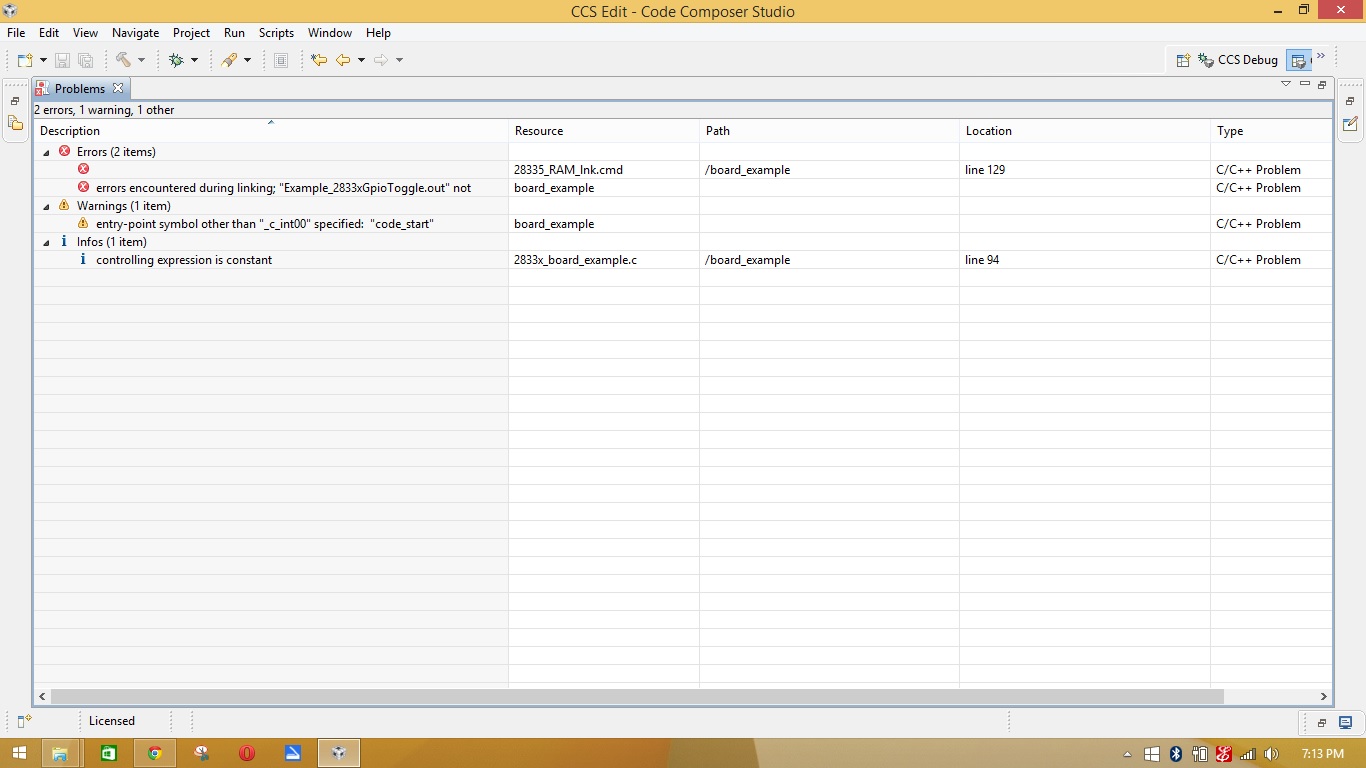Click the status bar icon beside Licensed

[x=25, y=721]
